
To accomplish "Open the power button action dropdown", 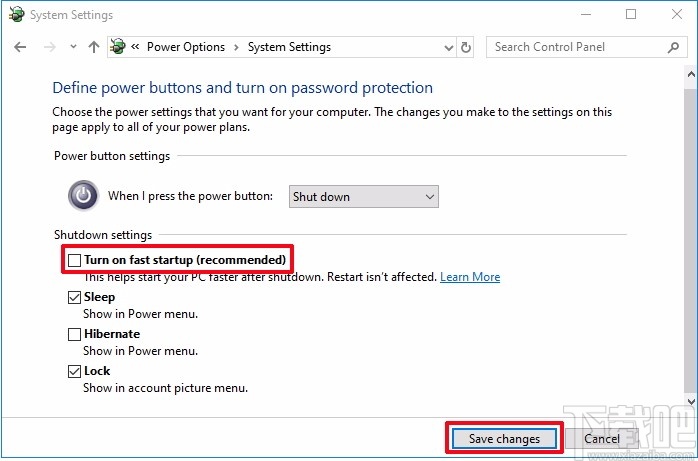I will coord(364,197).
